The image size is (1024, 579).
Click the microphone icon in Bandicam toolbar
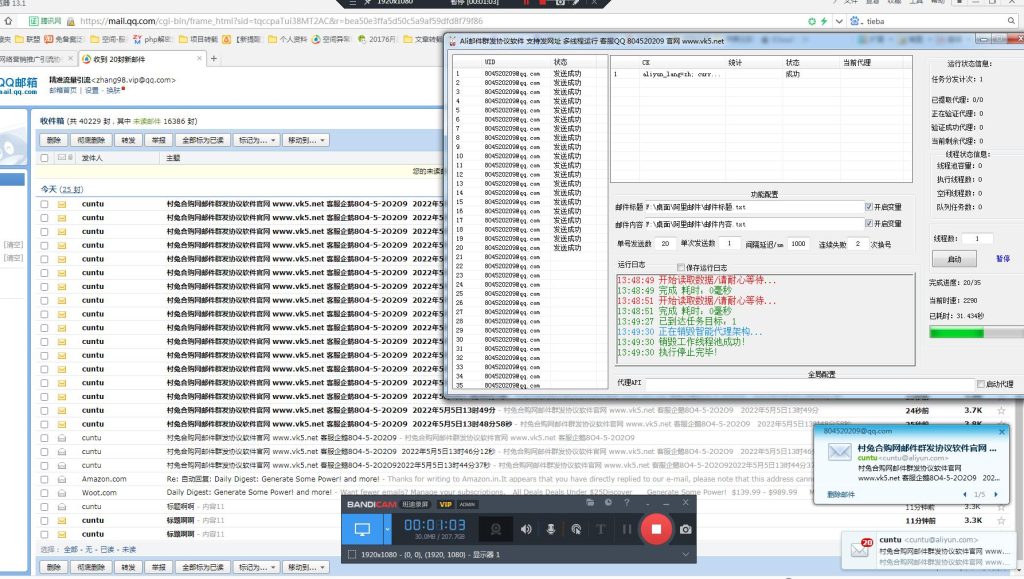(x=550, y=530)
